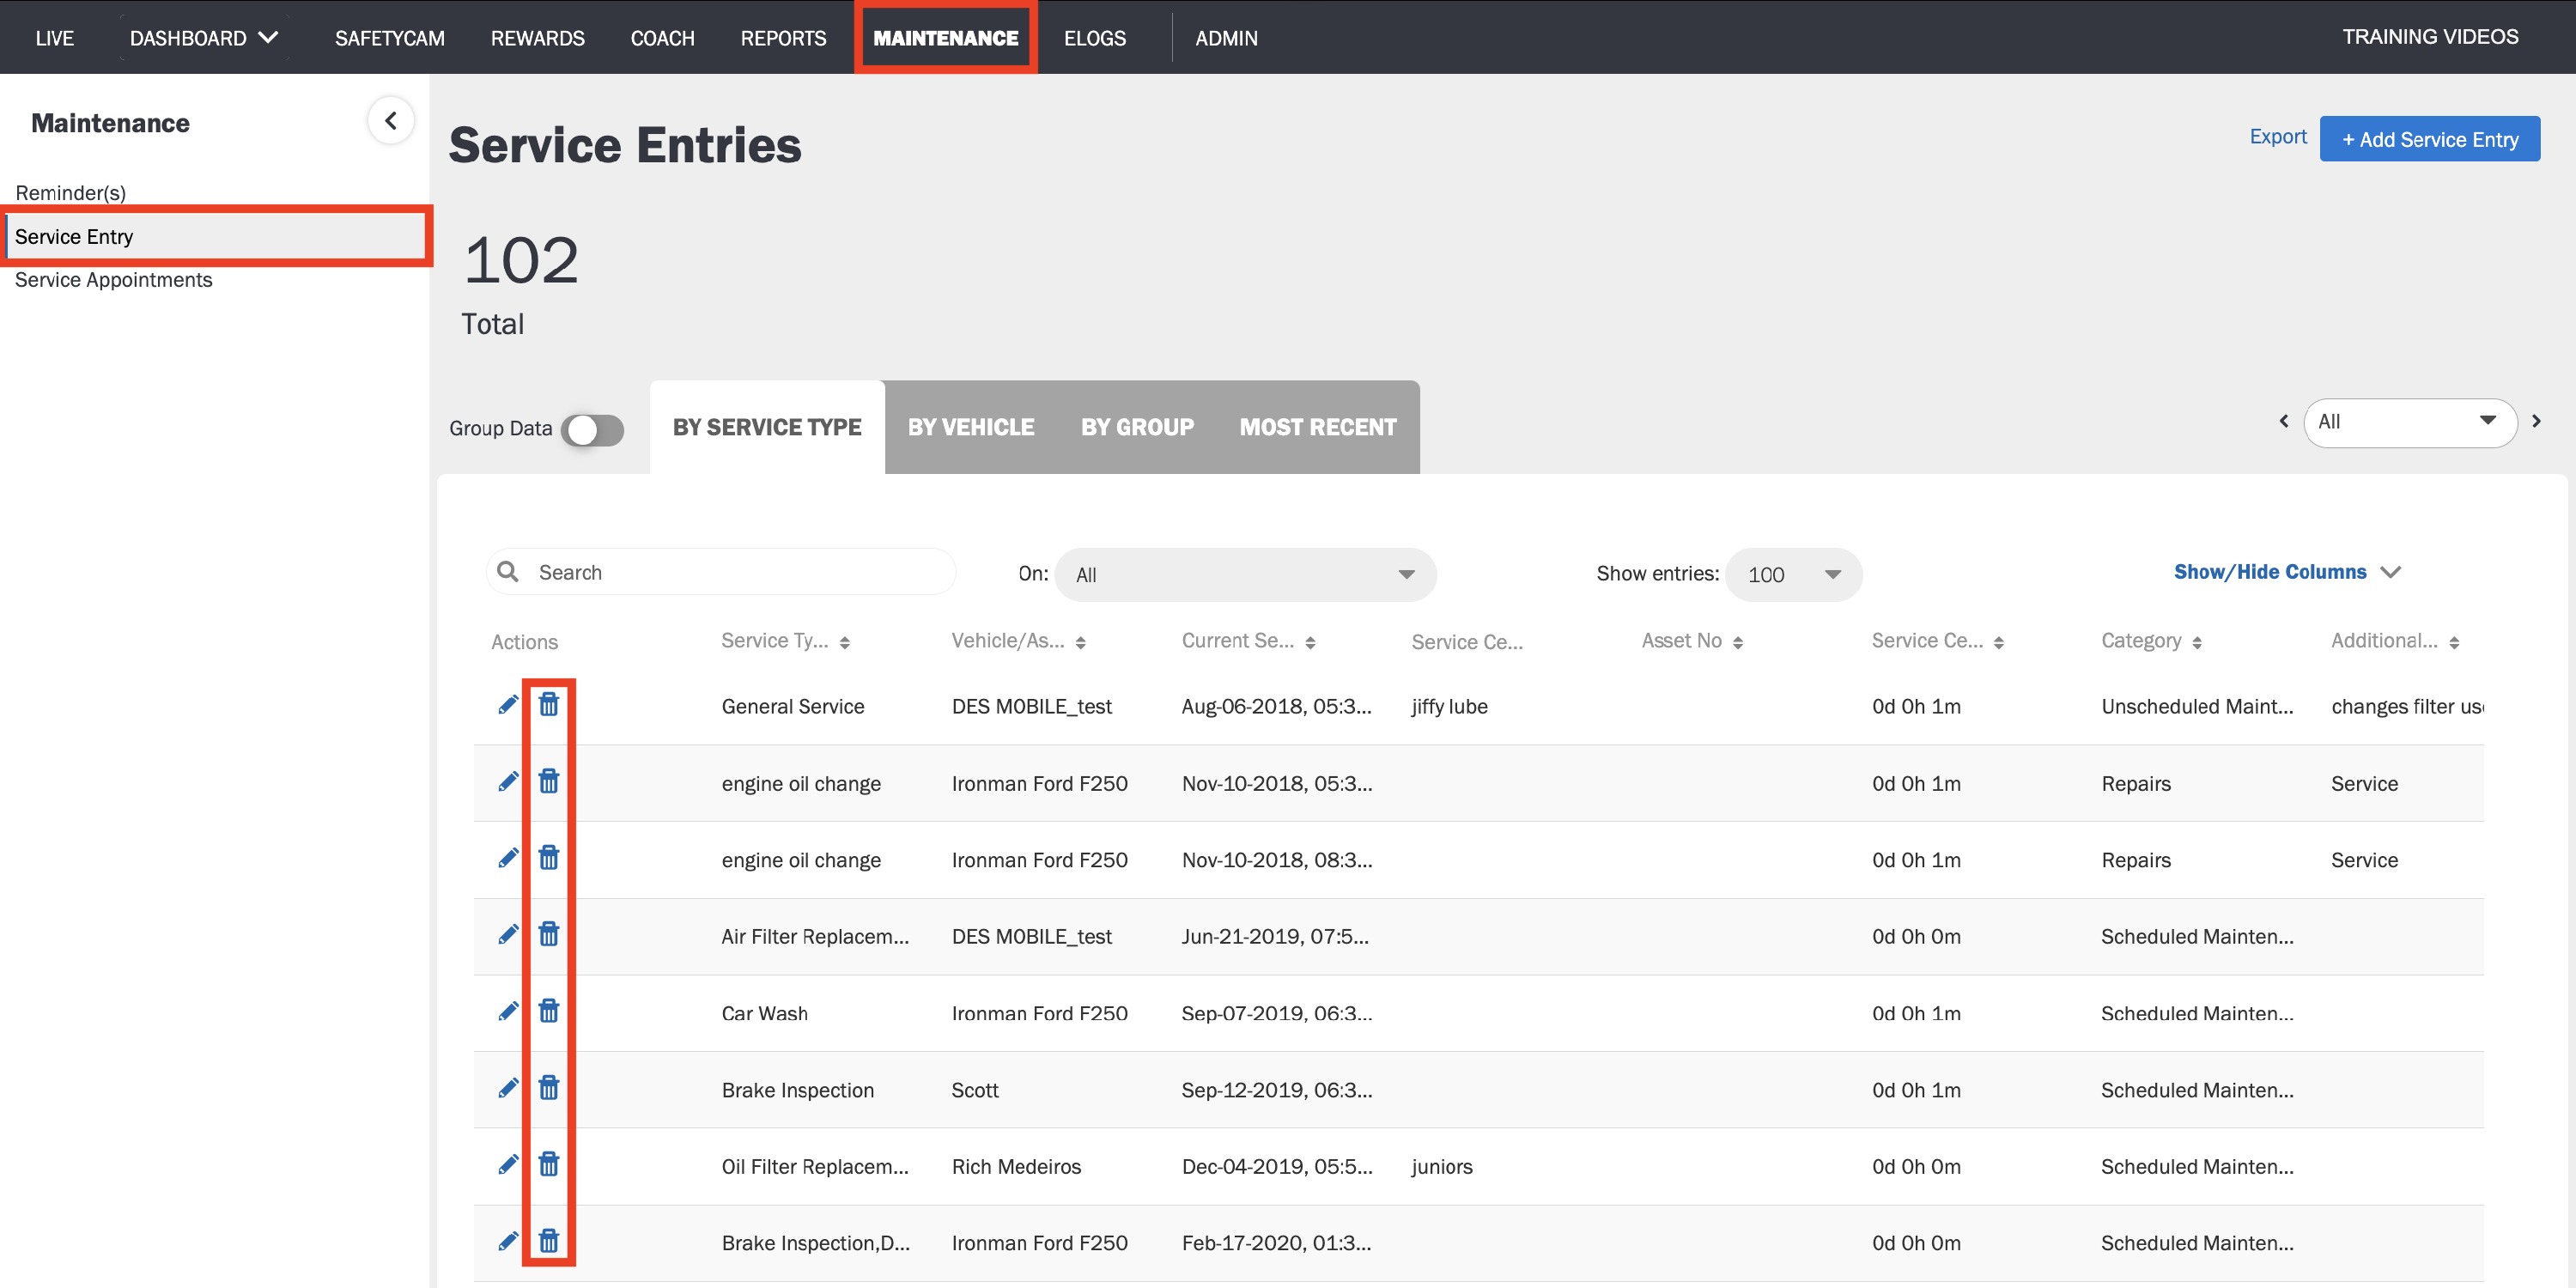Screen dimensions: 2576x1288
Task: Sort by Current Service date column
Action: point(1310,643)
